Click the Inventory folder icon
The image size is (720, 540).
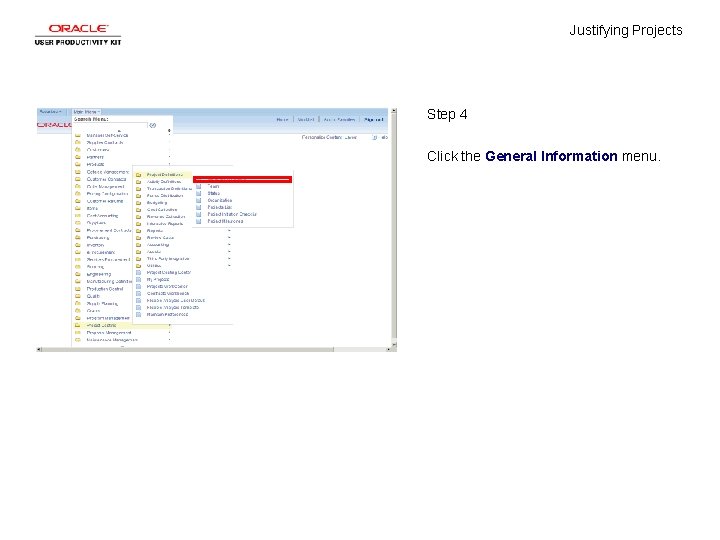(78, 245)
